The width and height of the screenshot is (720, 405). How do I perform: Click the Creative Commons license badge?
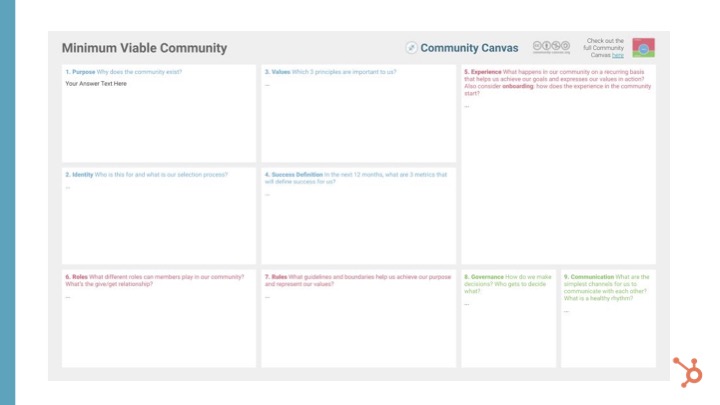(x=552, y=46)
